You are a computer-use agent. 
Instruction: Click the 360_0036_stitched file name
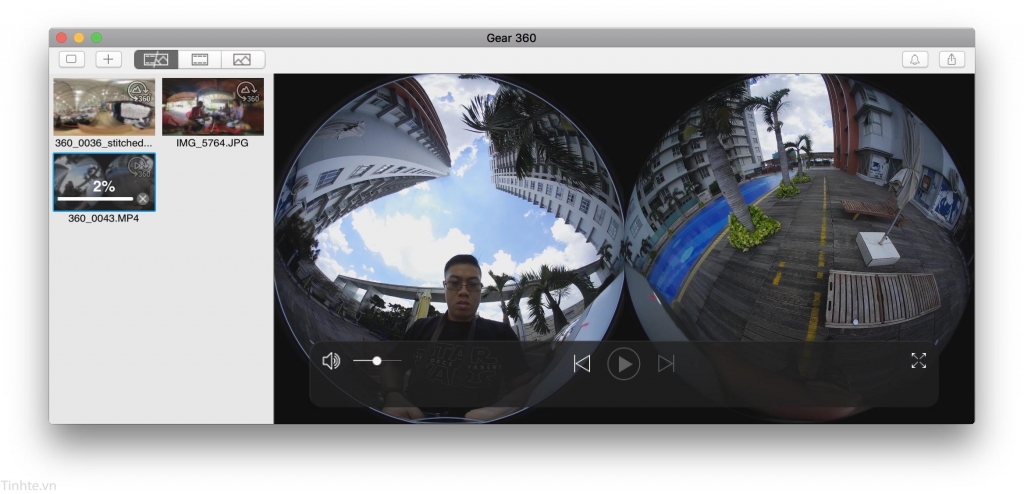coord(104,142)
